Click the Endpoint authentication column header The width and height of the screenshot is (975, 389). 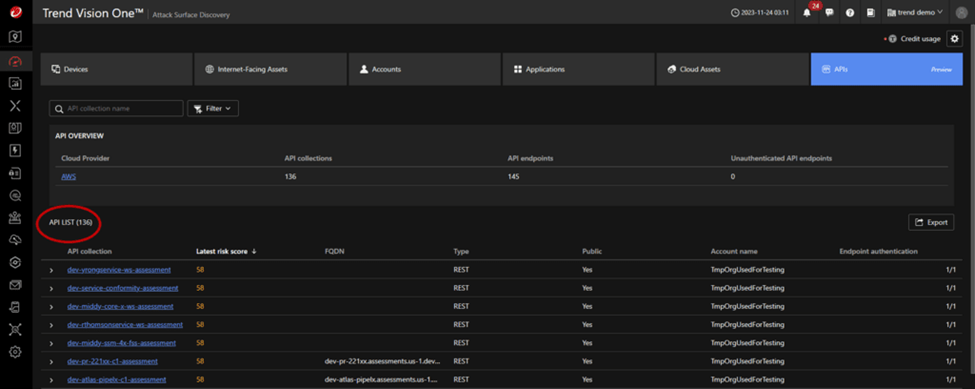[878, 252]
